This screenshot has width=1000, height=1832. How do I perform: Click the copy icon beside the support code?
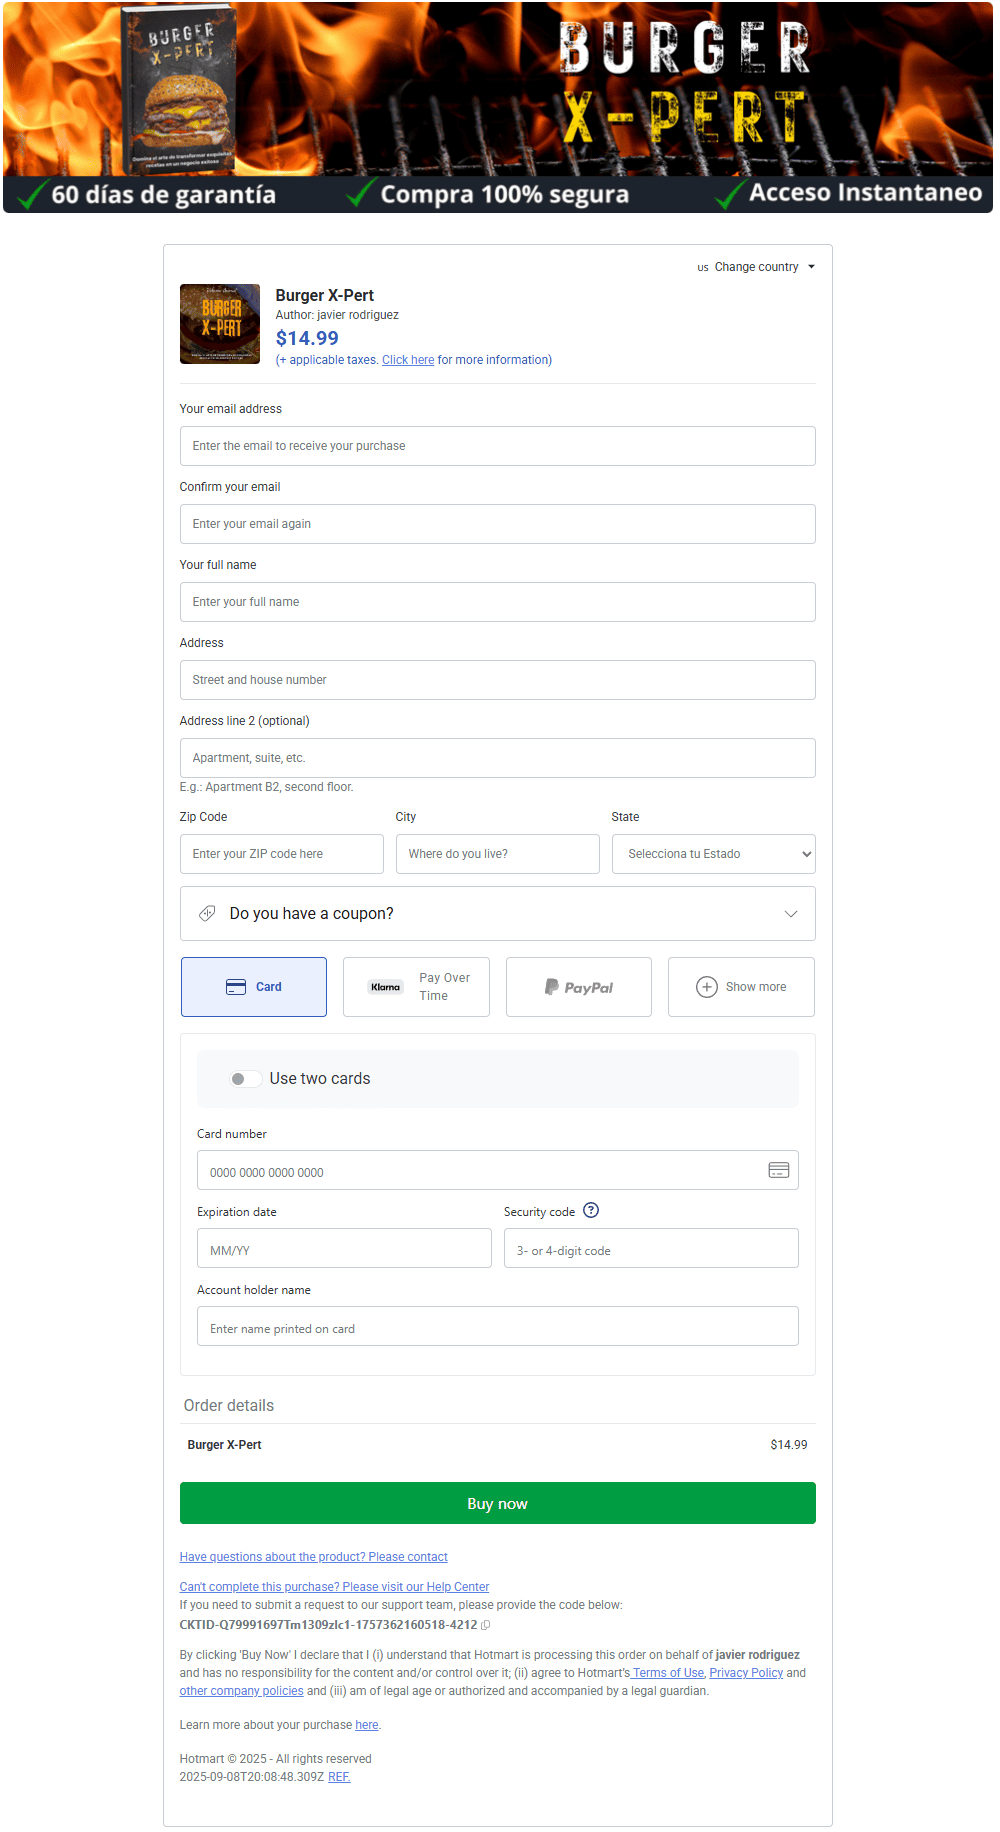point(486,1625)
